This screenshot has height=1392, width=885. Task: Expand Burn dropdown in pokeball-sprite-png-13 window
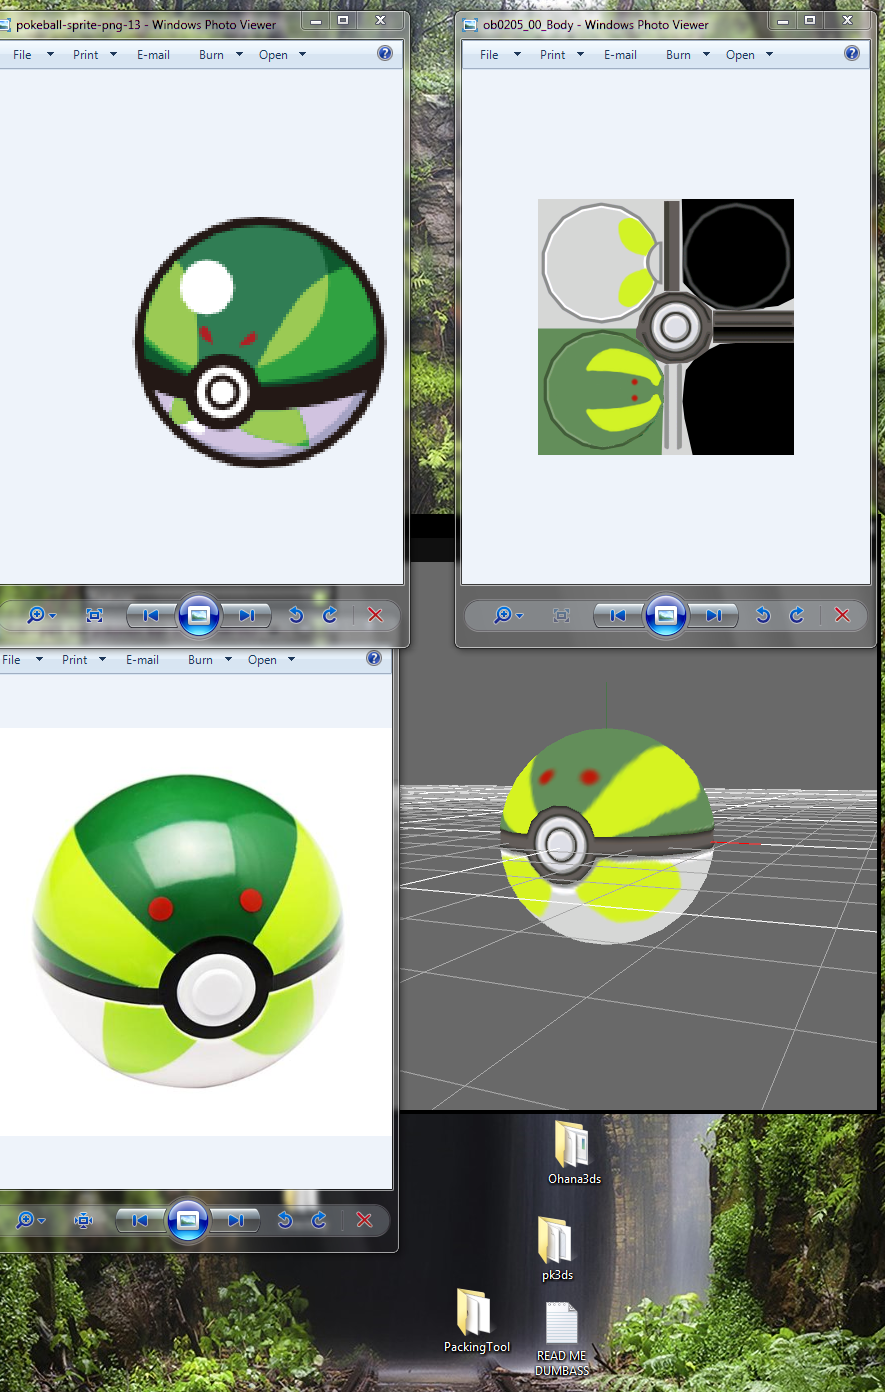[x=220, y=55]
